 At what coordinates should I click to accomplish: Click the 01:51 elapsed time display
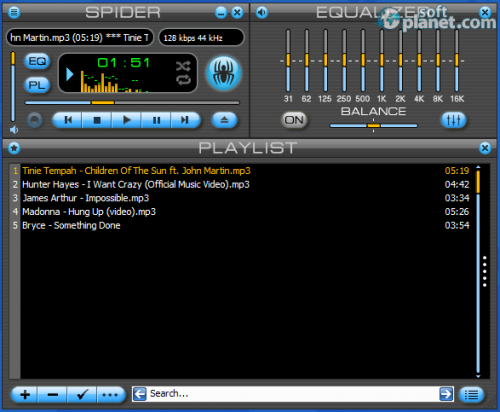pyautogui.click(x=123, y=63)
